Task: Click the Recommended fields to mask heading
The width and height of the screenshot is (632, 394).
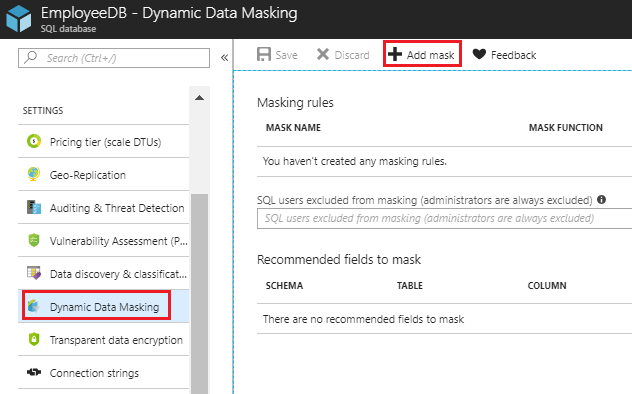Action: [339, 259]
